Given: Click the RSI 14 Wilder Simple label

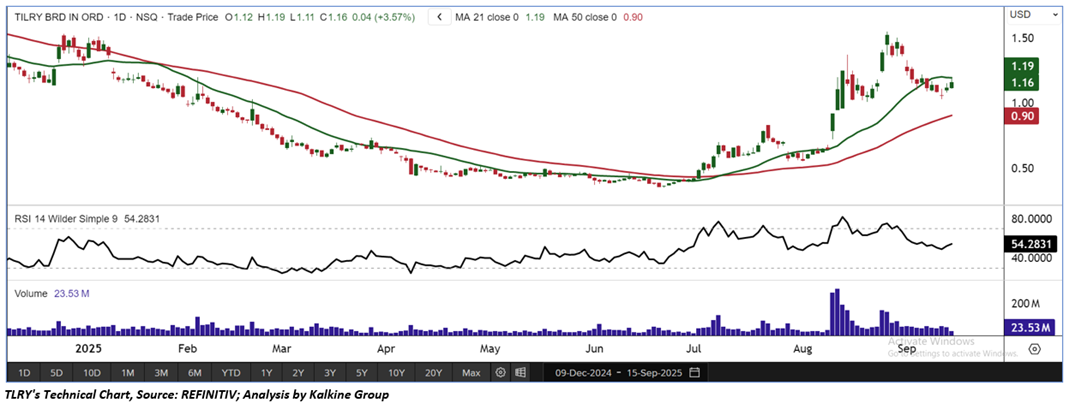Looking at the screenshot, I should coord(66,219).
